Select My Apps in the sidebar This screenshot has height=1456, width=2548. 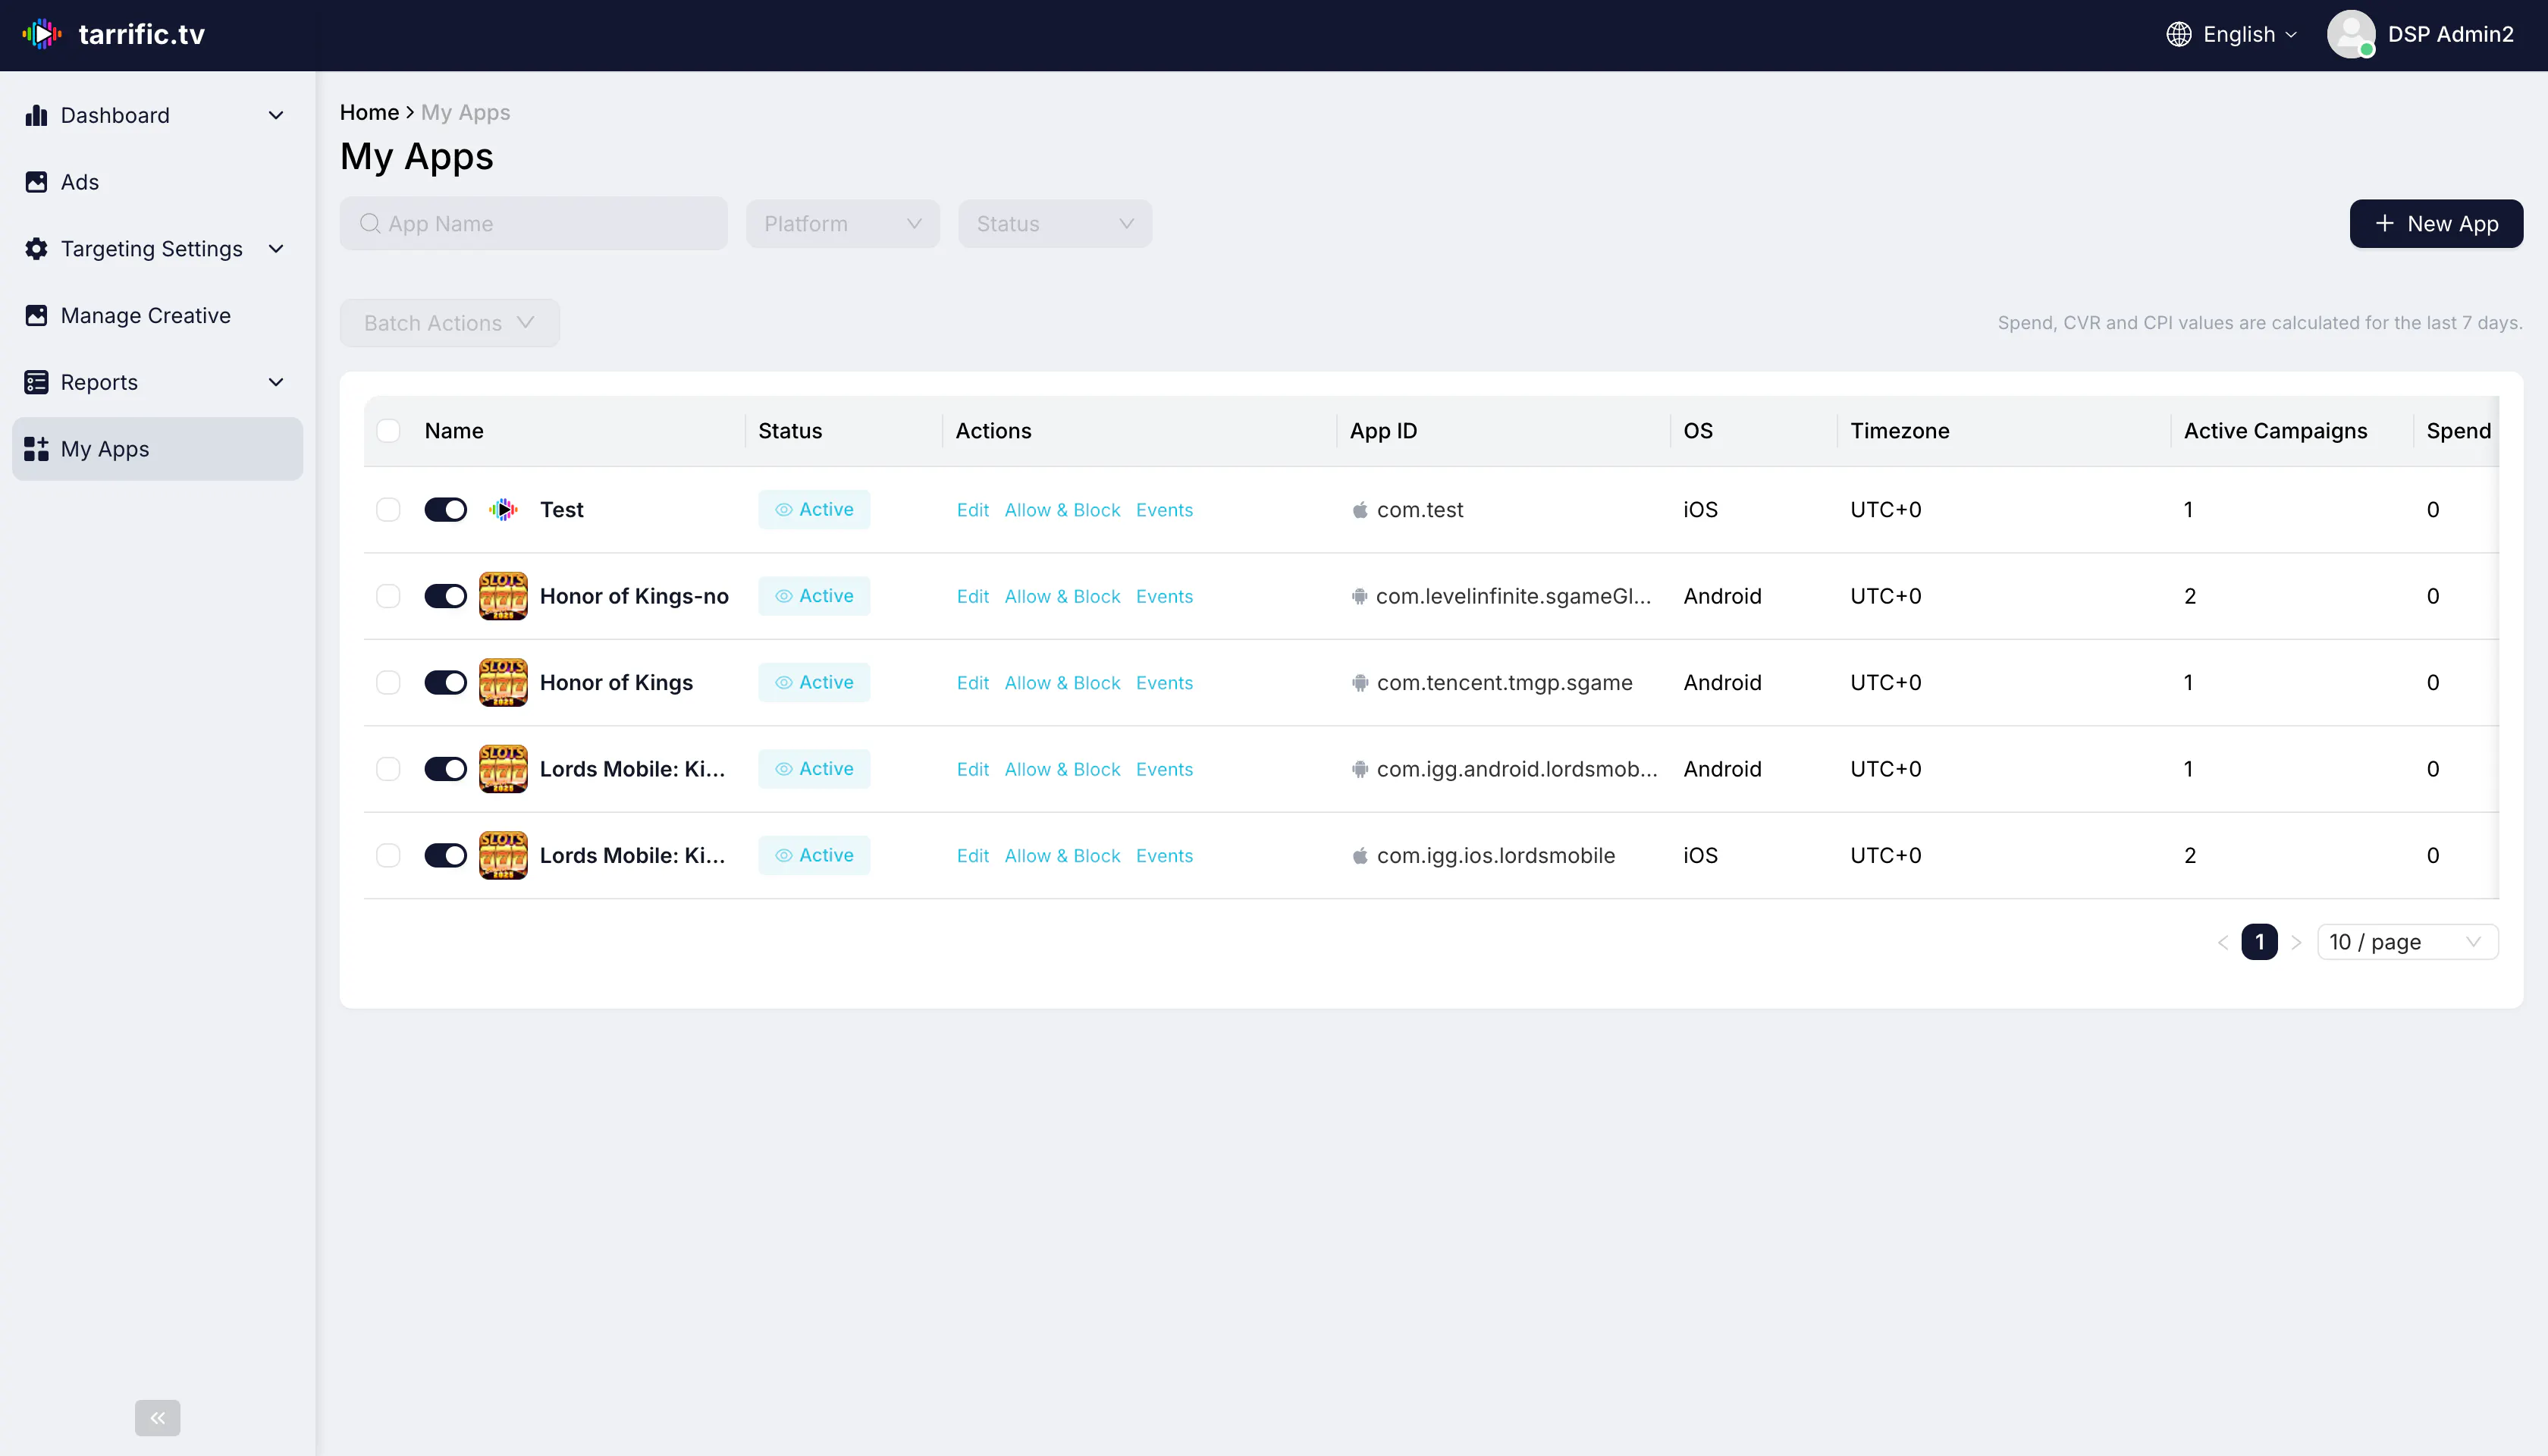pos(157,449)
